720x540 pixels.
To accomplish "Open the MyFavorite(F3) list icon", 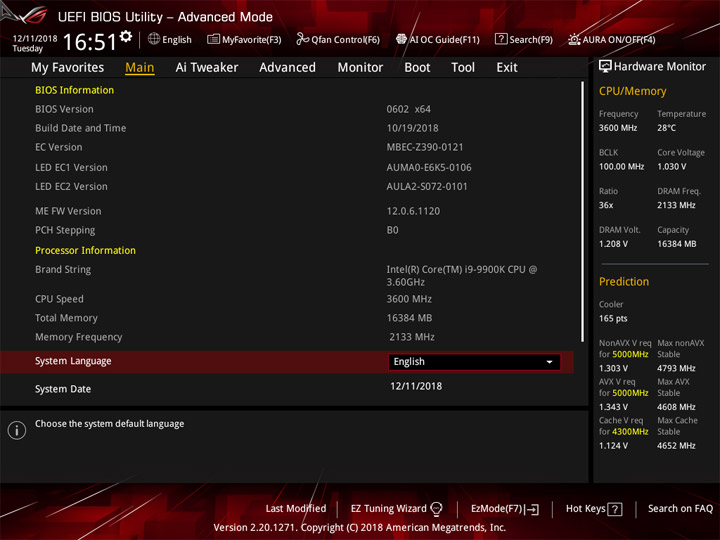I will [x=213, y=39].
